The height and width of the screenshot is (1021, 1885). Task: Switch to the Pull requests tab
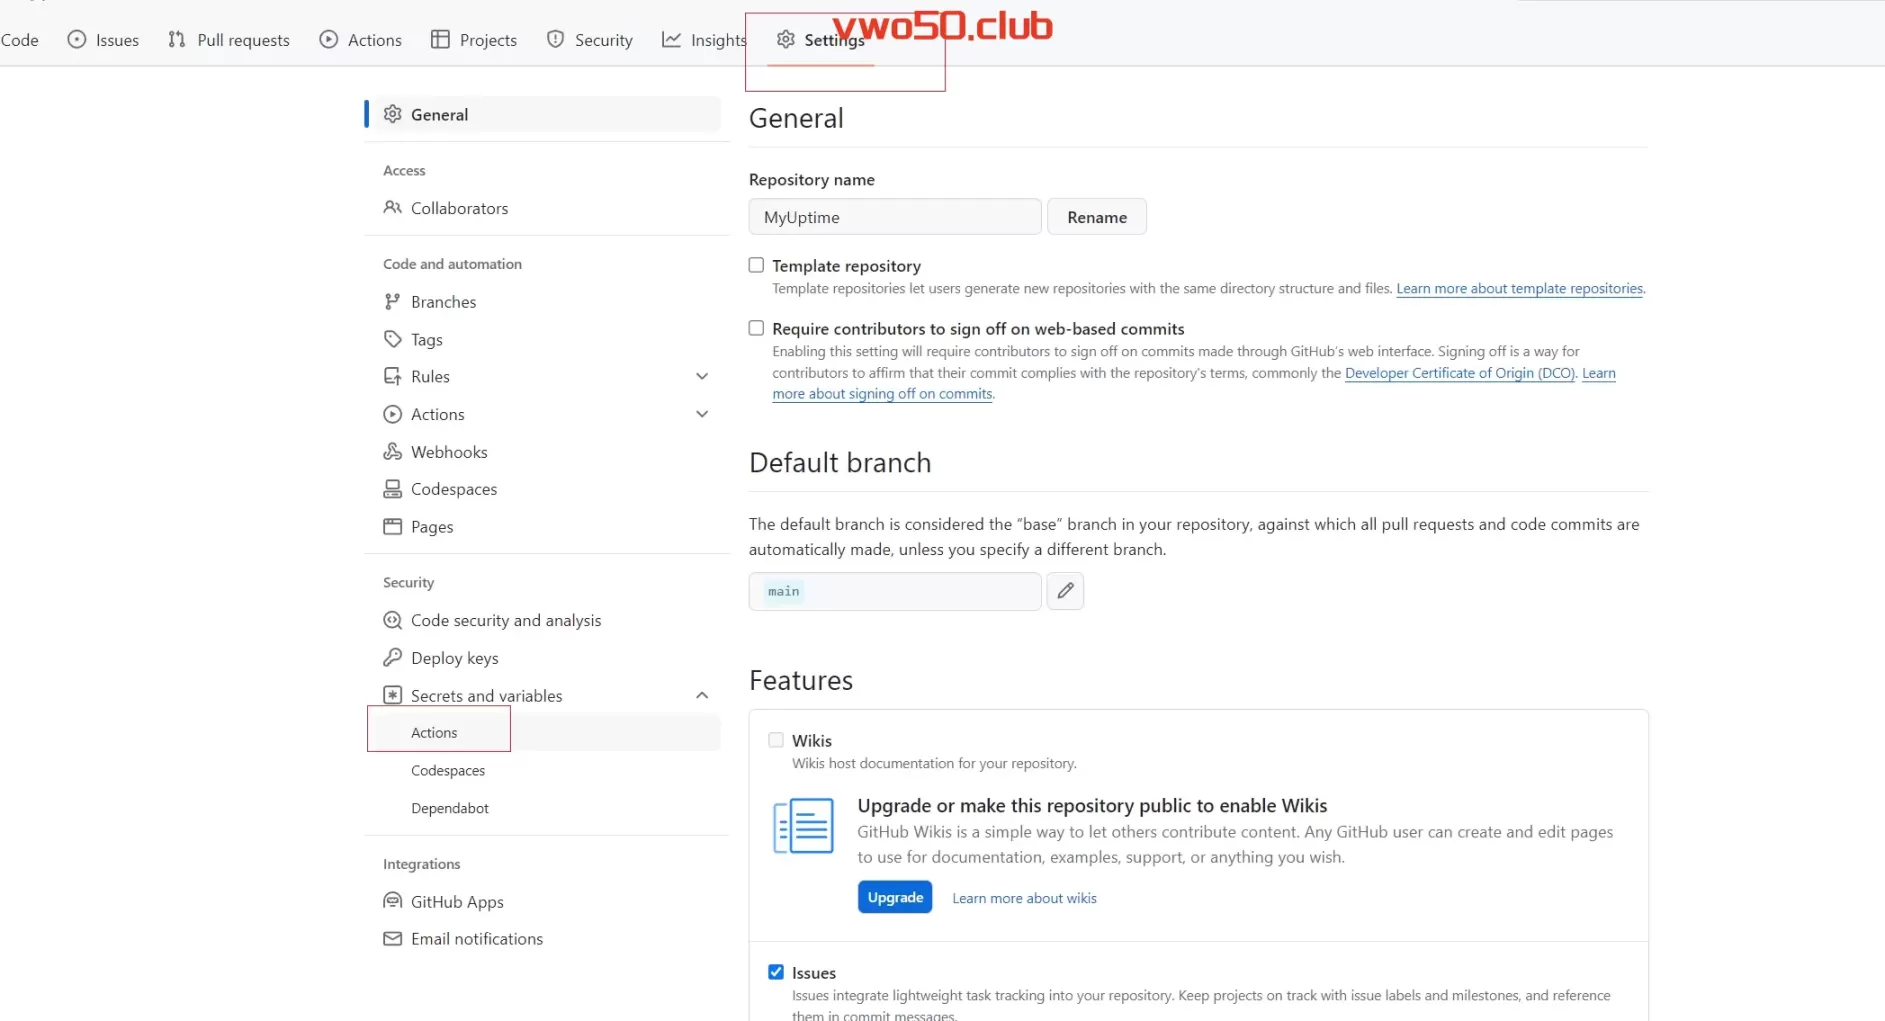(x=230, y=40)
